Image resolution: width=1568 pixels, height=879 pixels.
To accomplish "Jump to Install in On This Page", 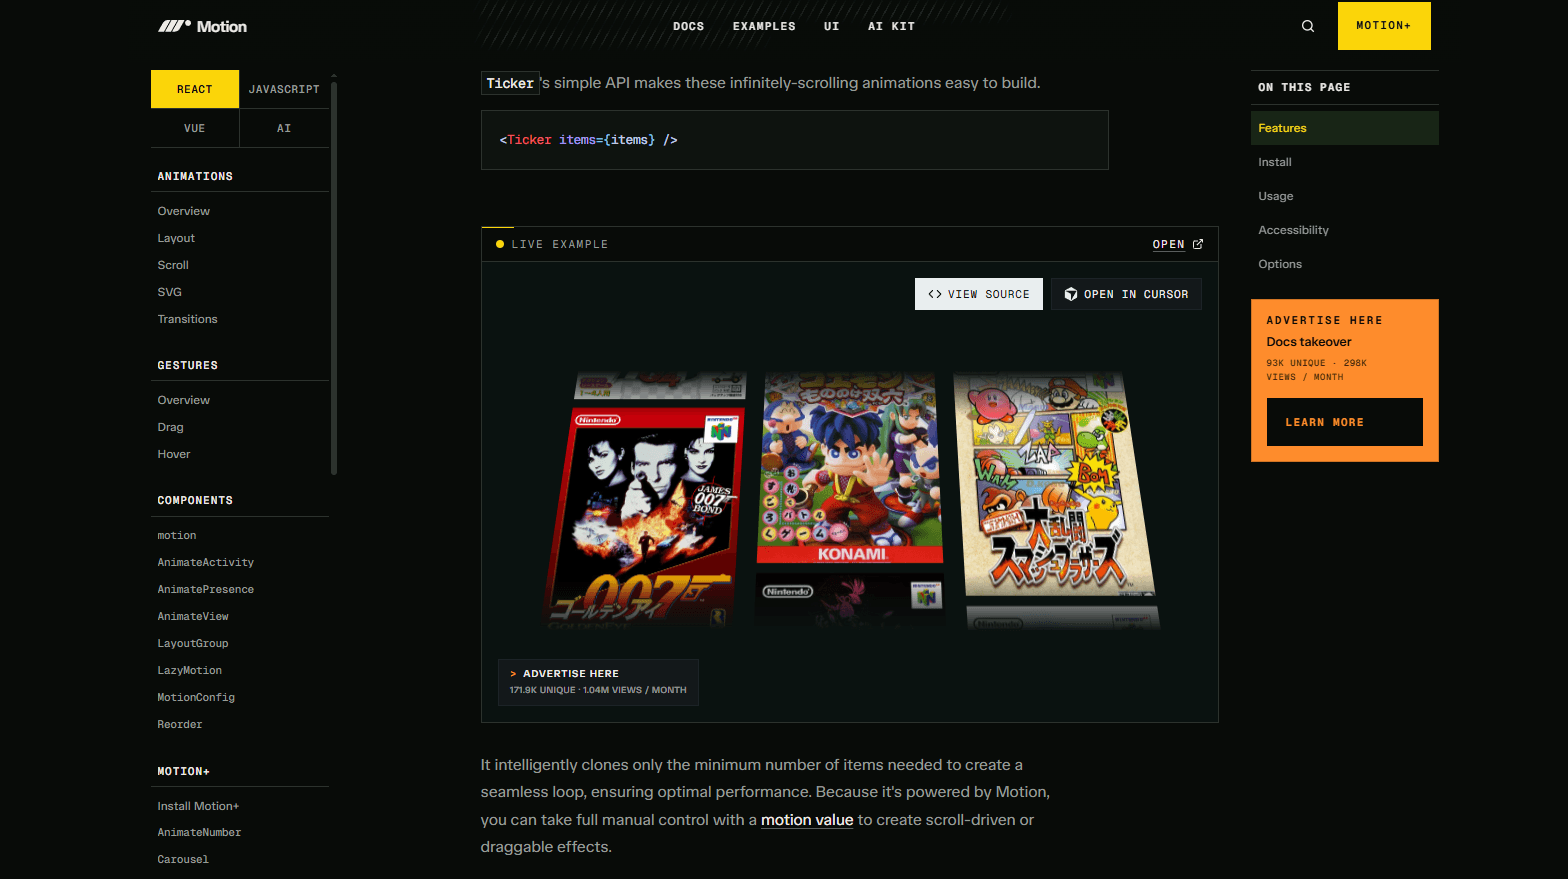I will click(1275, 162).
